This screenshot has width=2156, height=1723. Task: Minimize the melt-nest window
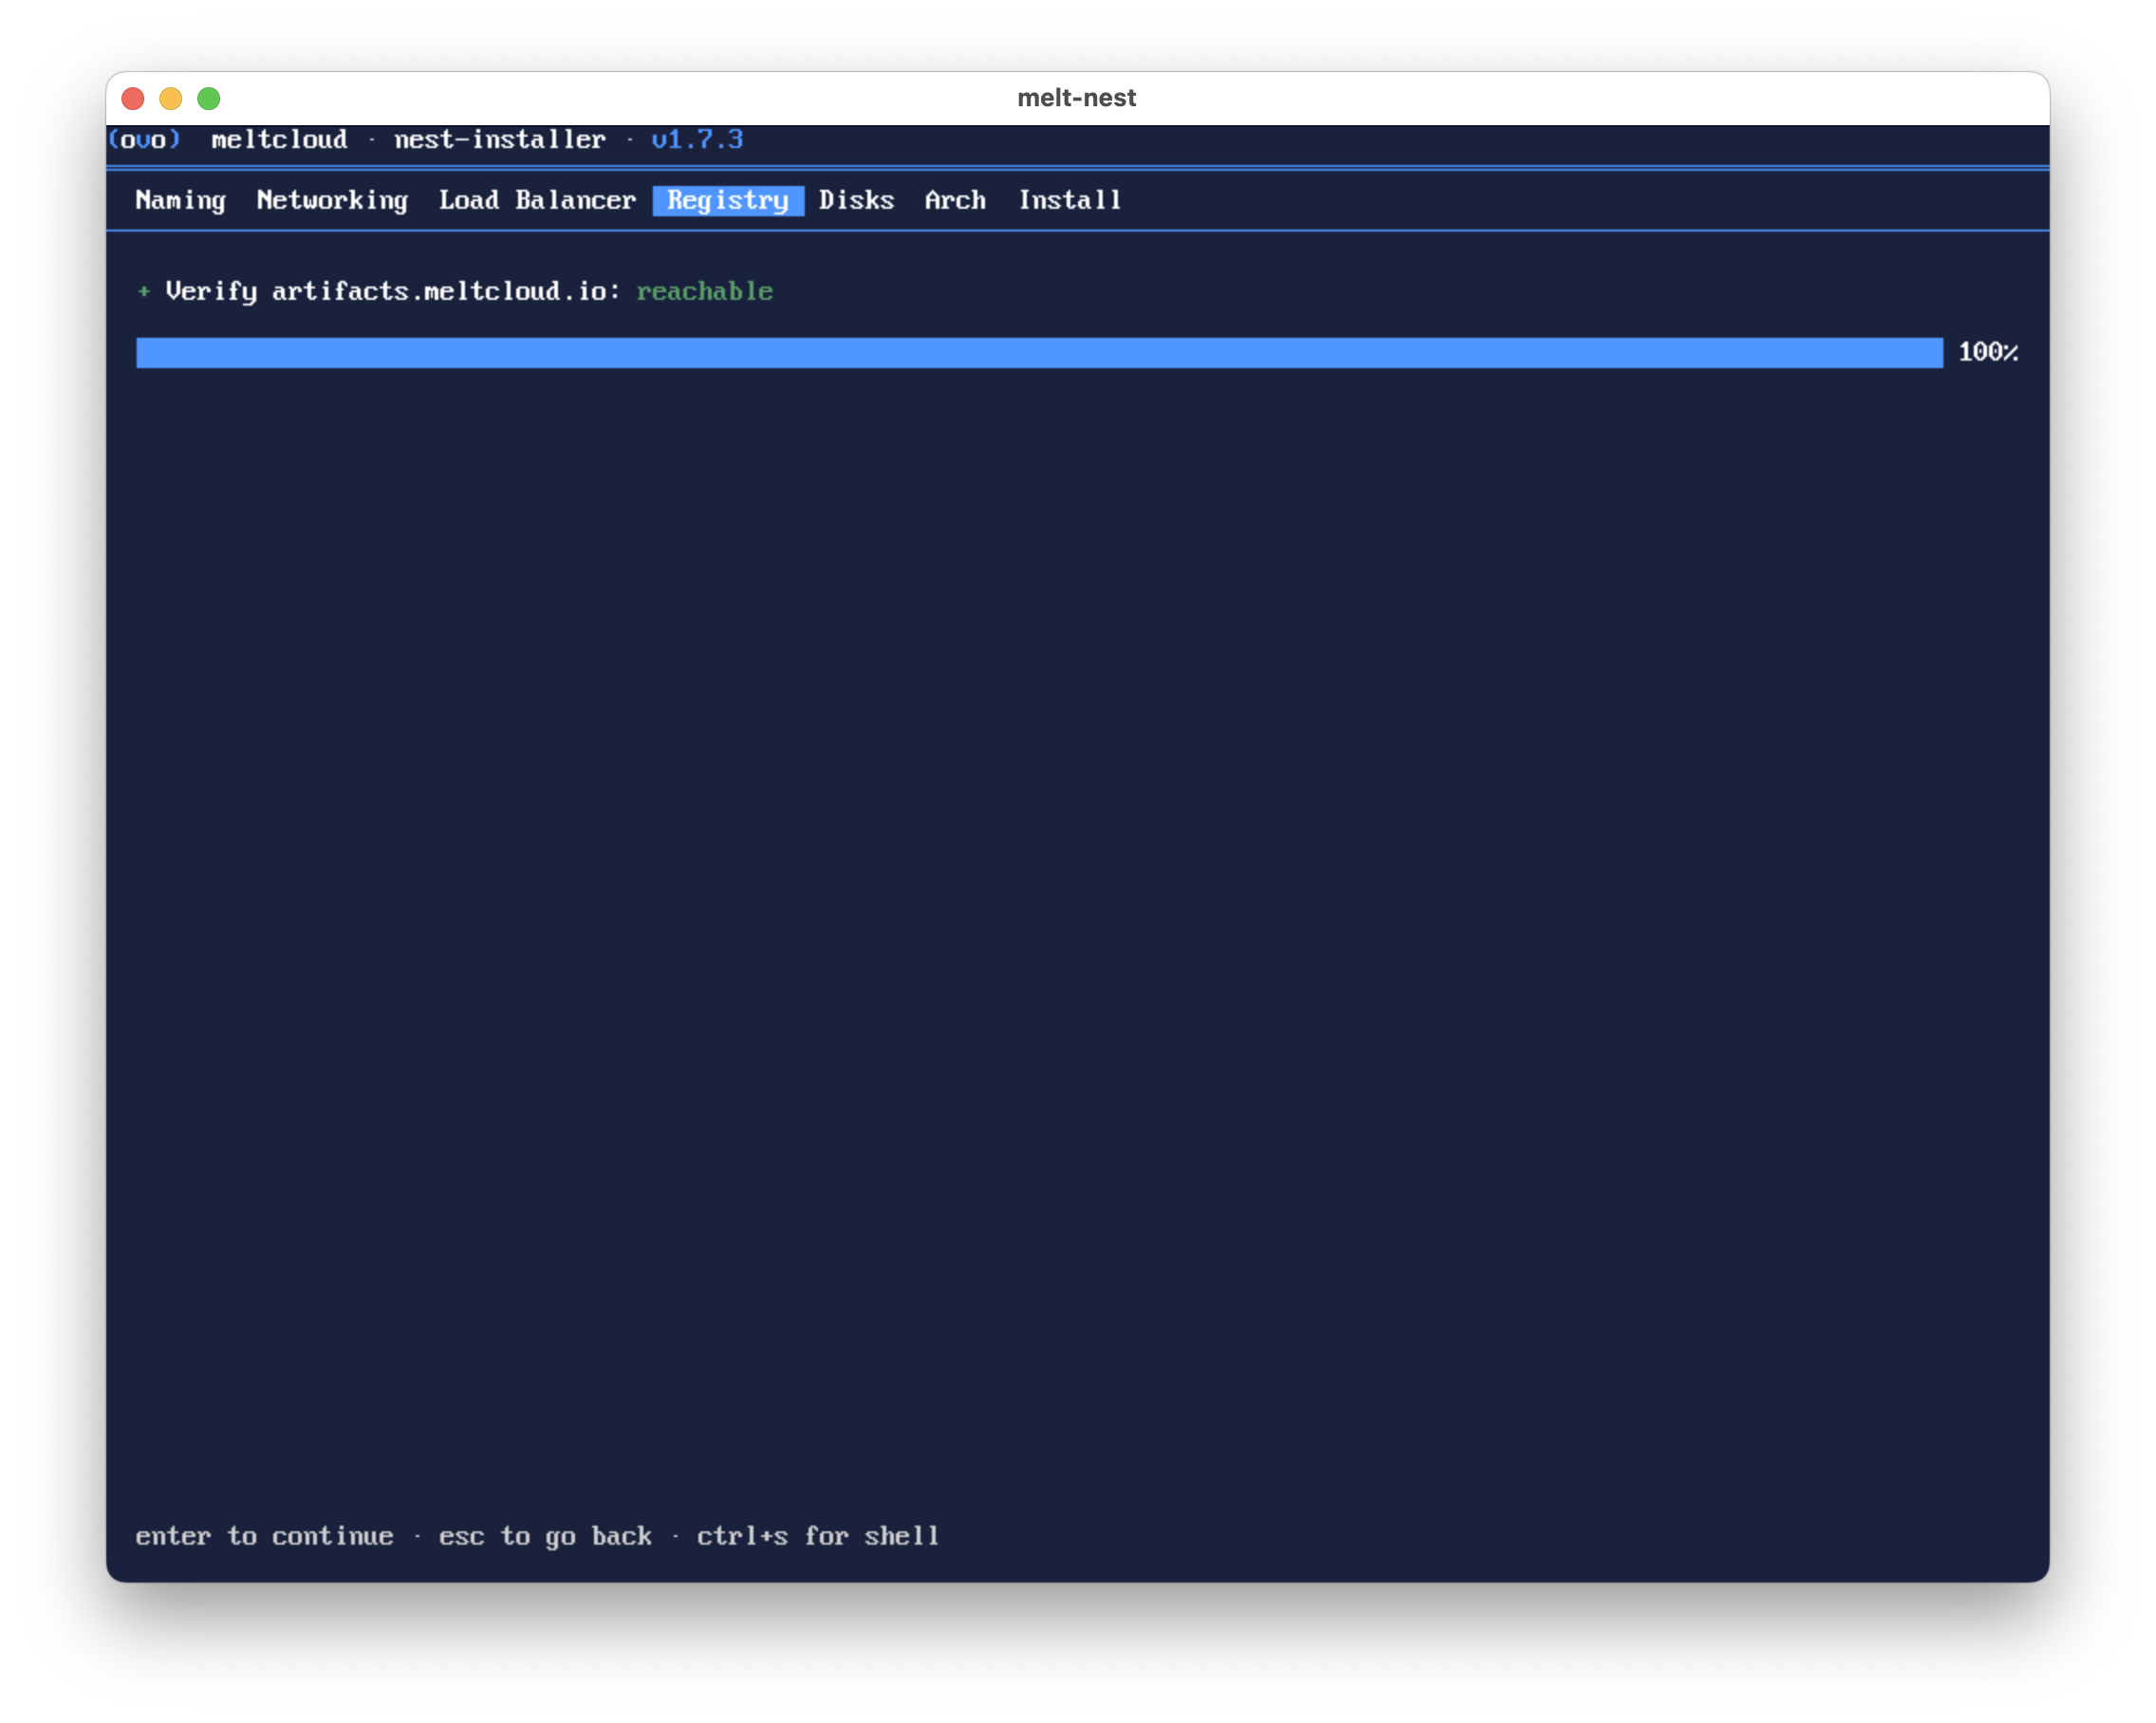(x=171, y=98)
